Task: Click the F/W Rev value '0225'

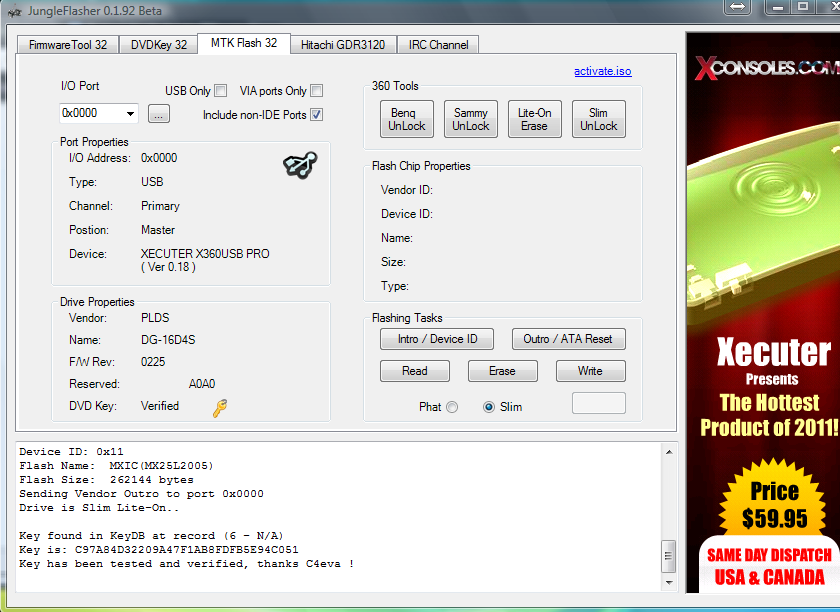Action: (x=153, y=362)
